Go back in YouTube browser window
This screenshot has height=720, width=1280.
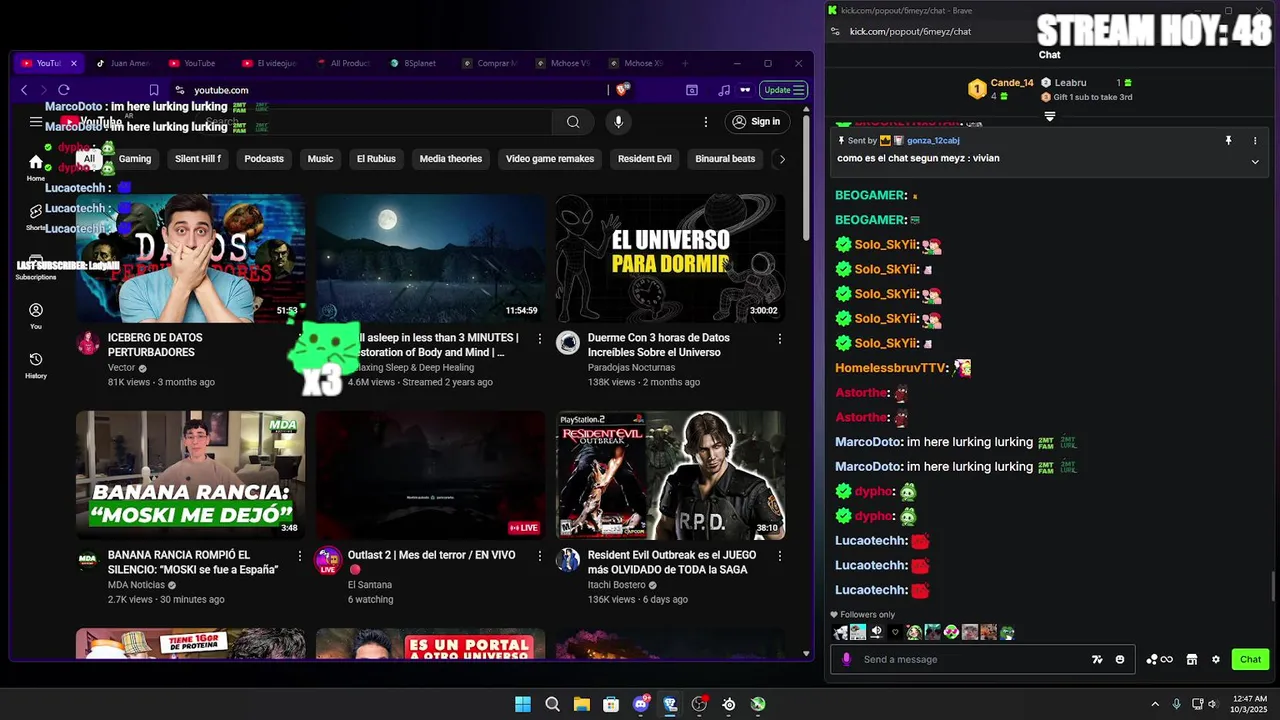(24, 90)
